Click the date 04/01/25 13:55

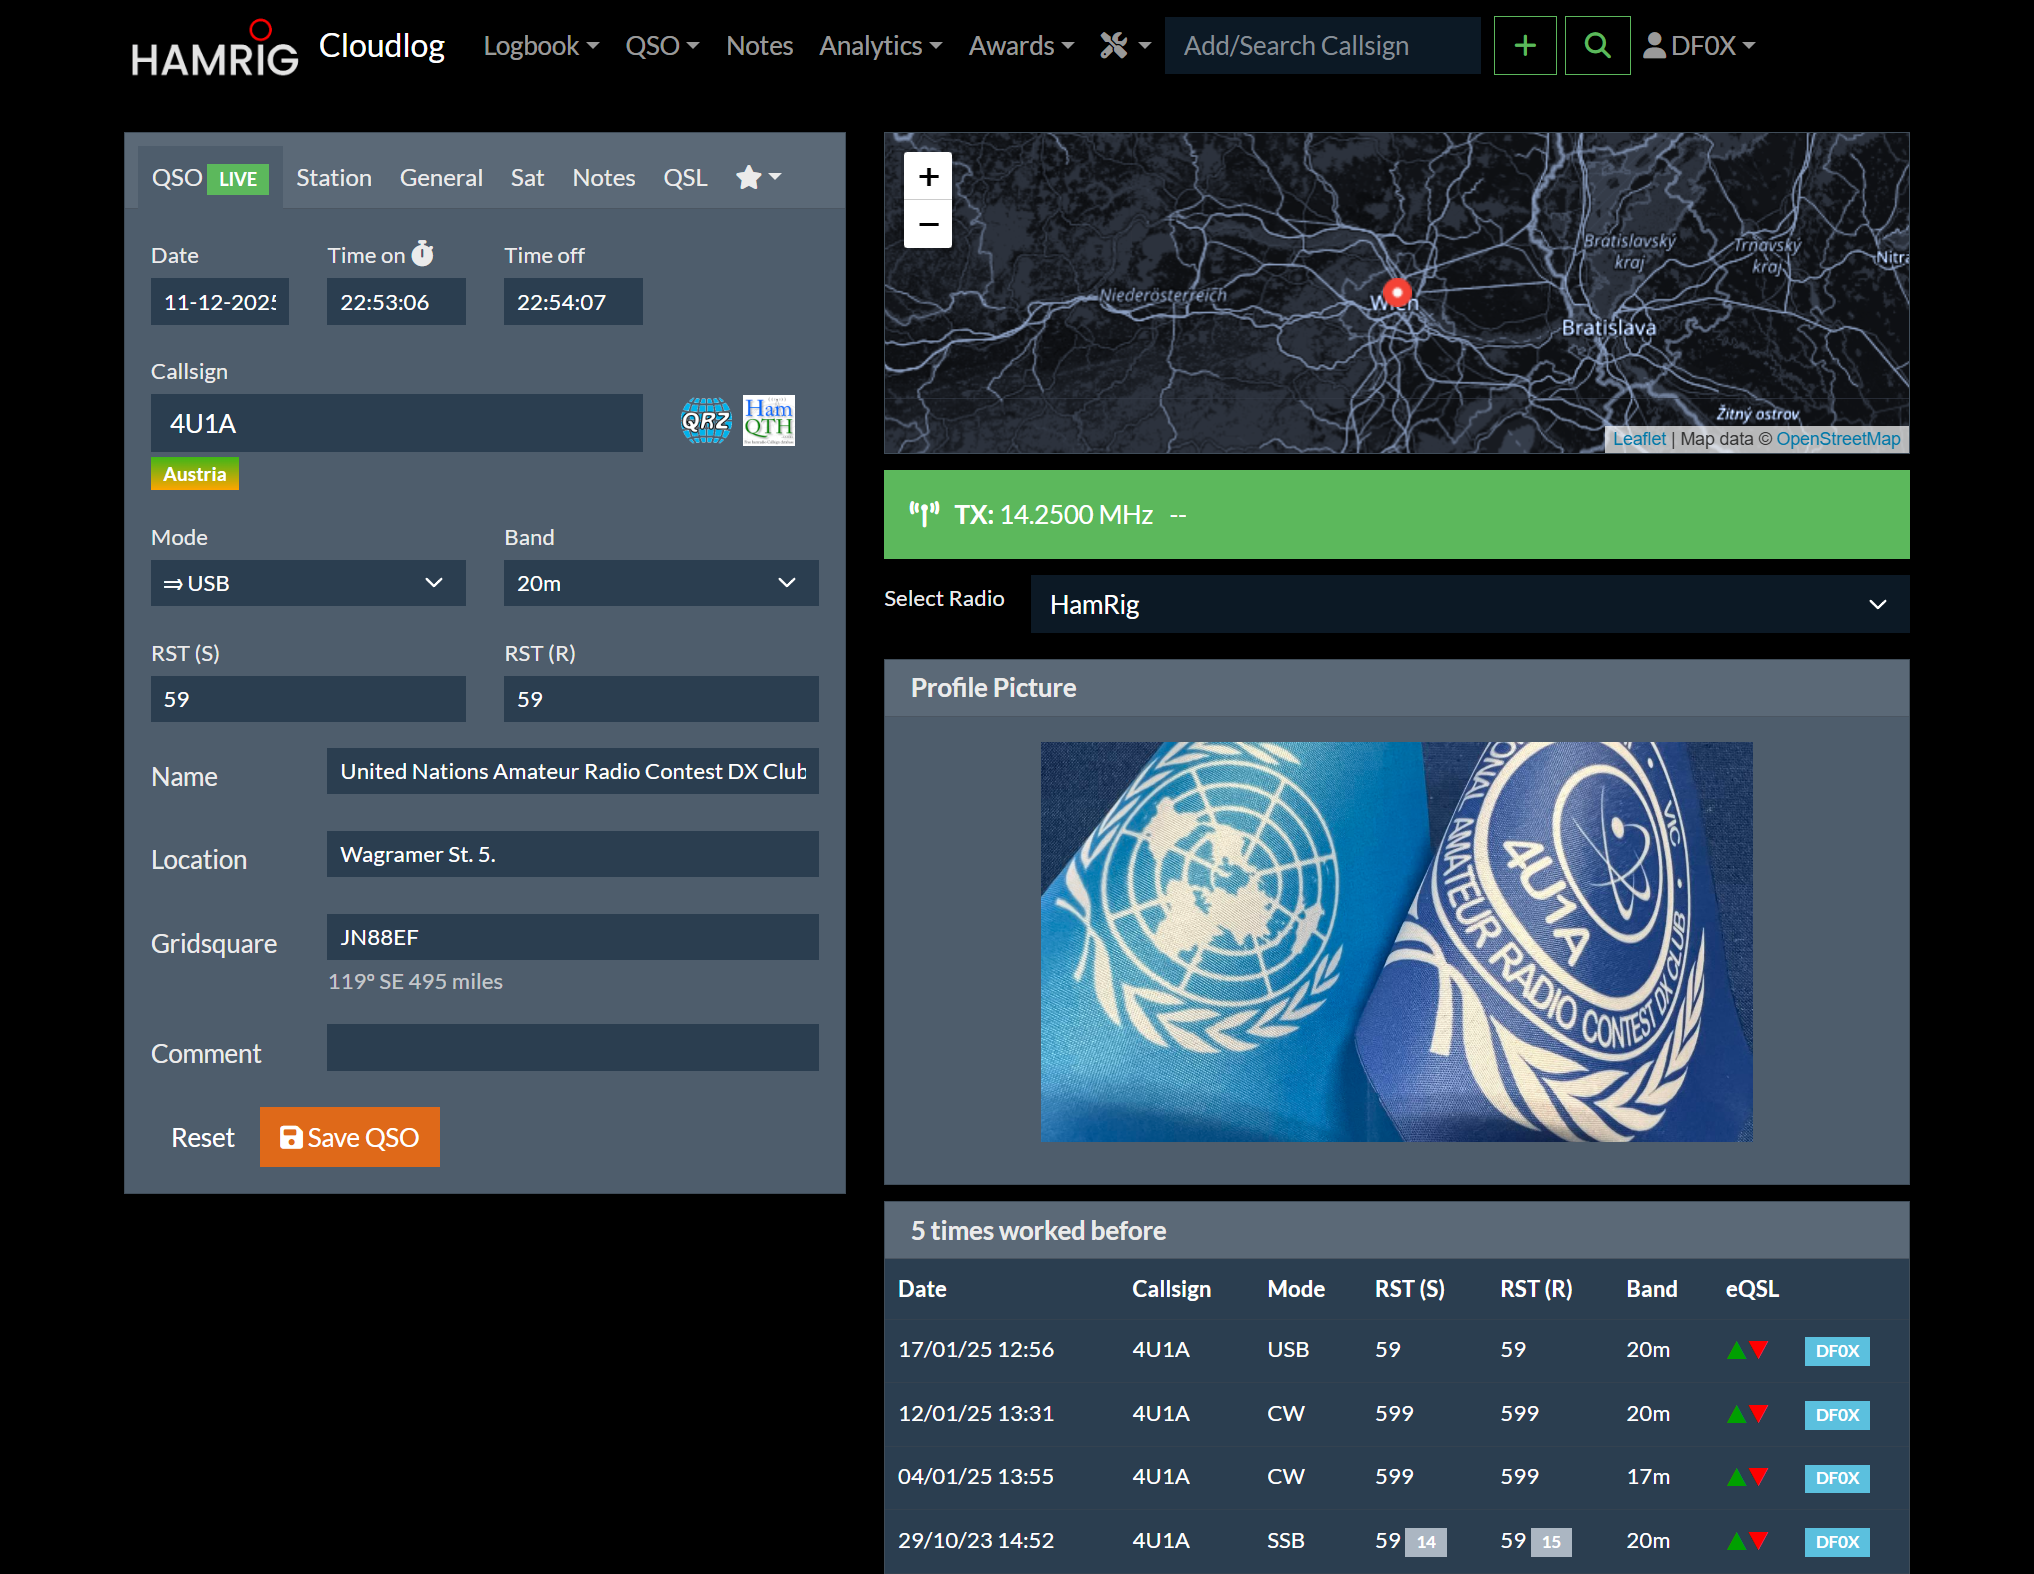click(x=976, y=1477)
